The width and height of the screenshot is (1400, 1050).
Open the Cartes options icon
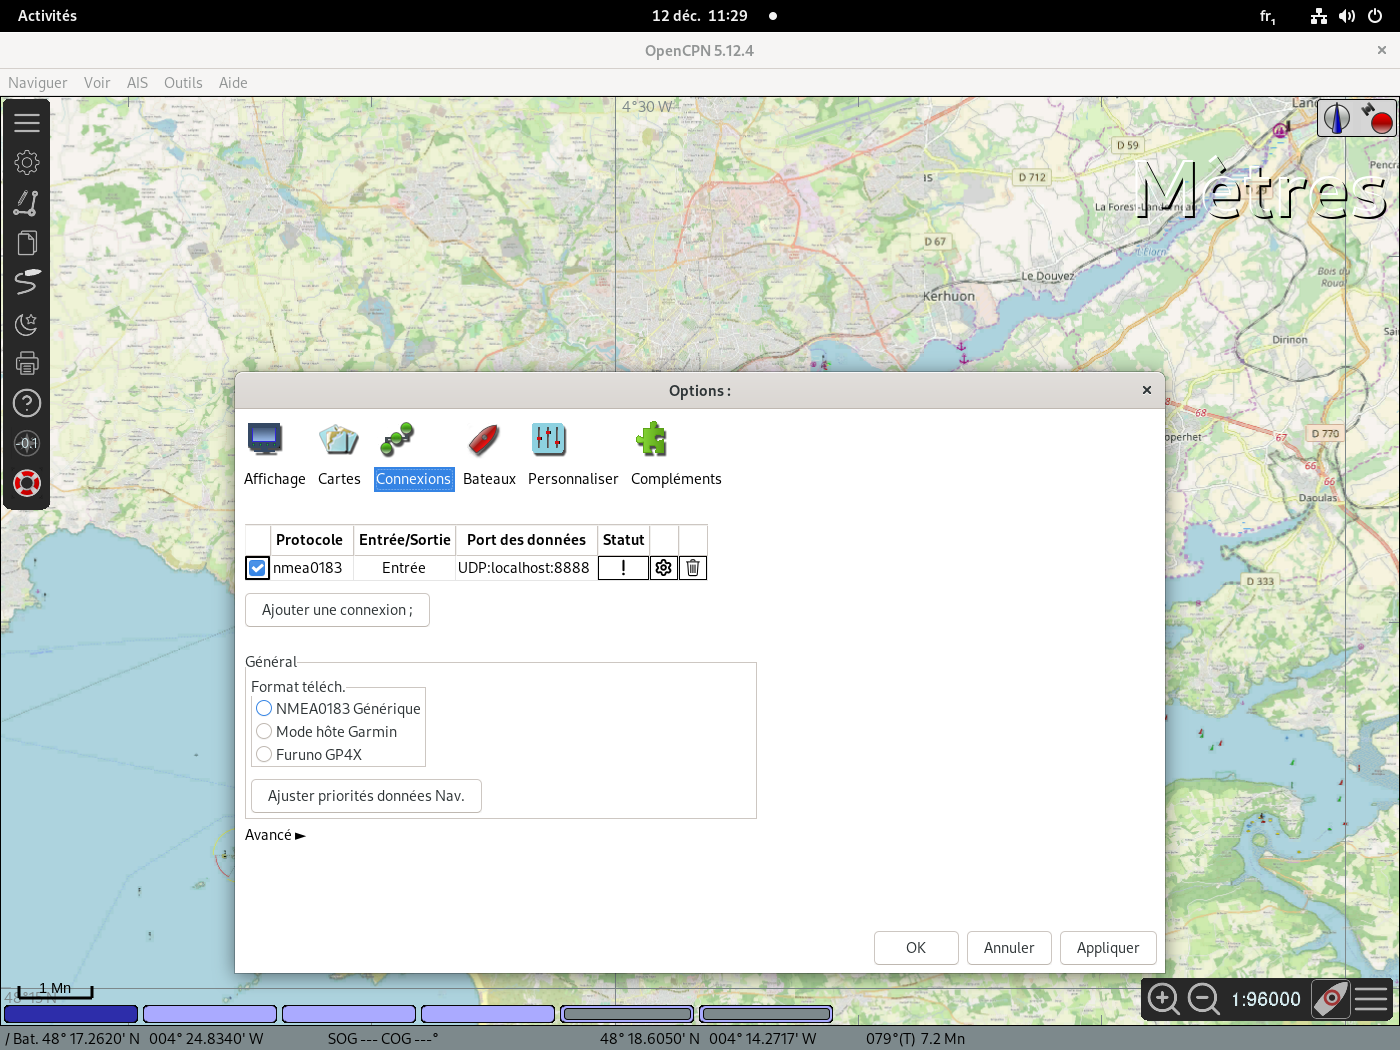(x=339, y=439)
